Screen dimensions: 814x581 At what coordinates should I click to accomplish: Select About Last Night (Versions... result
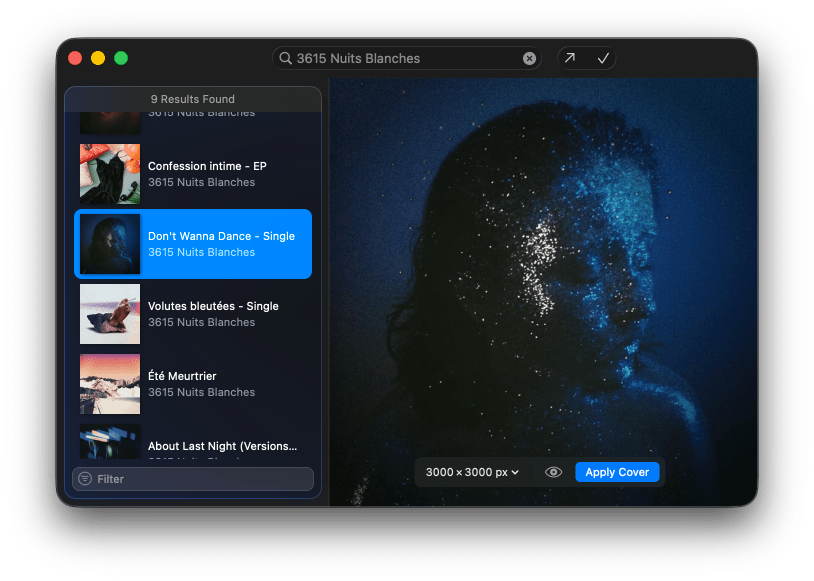193,440
